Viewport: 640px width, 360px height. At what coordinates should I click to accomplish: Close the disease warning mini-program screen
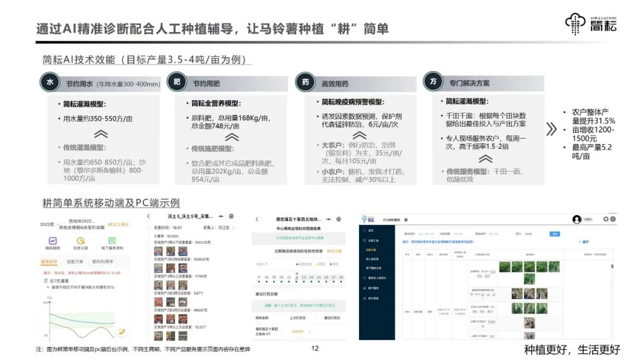[x=338, y=219]
